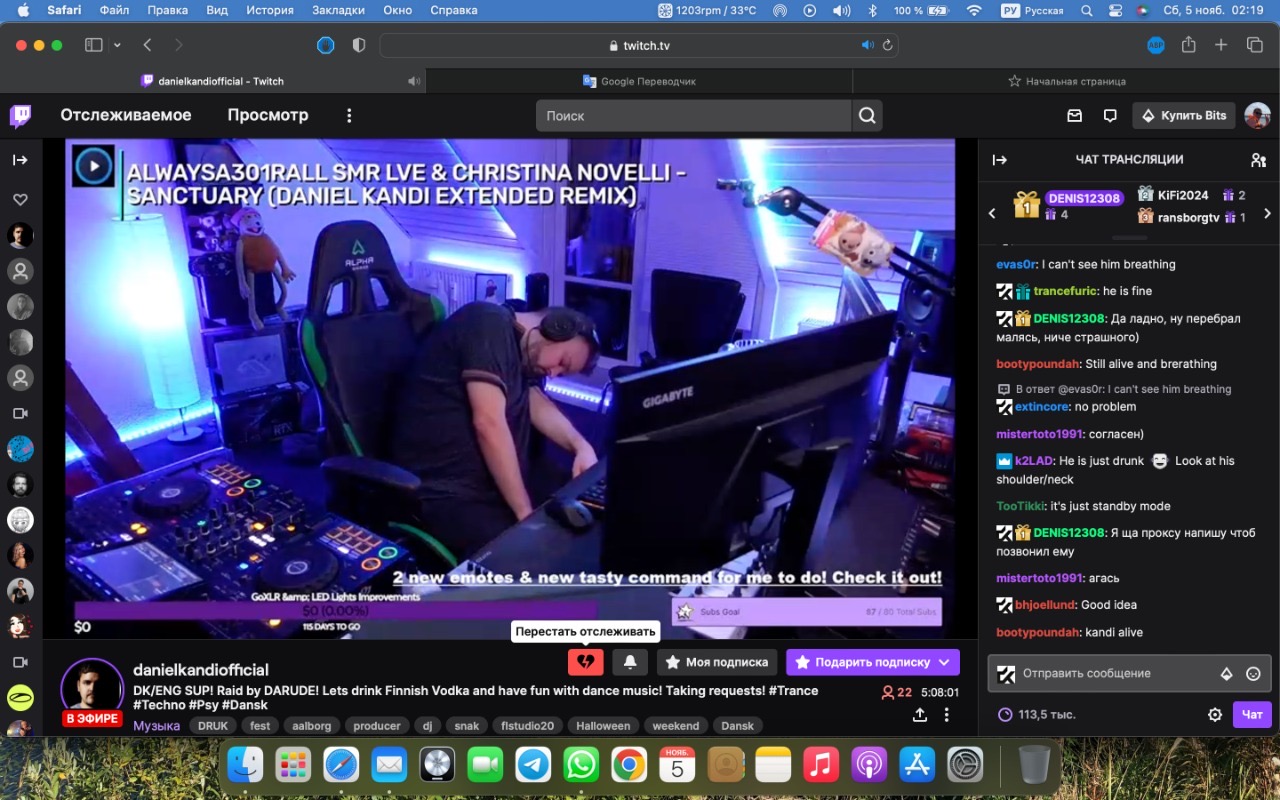Open chat settings gear icon
This screenshot has height=800, width=1280.
tap(1215, 715)
